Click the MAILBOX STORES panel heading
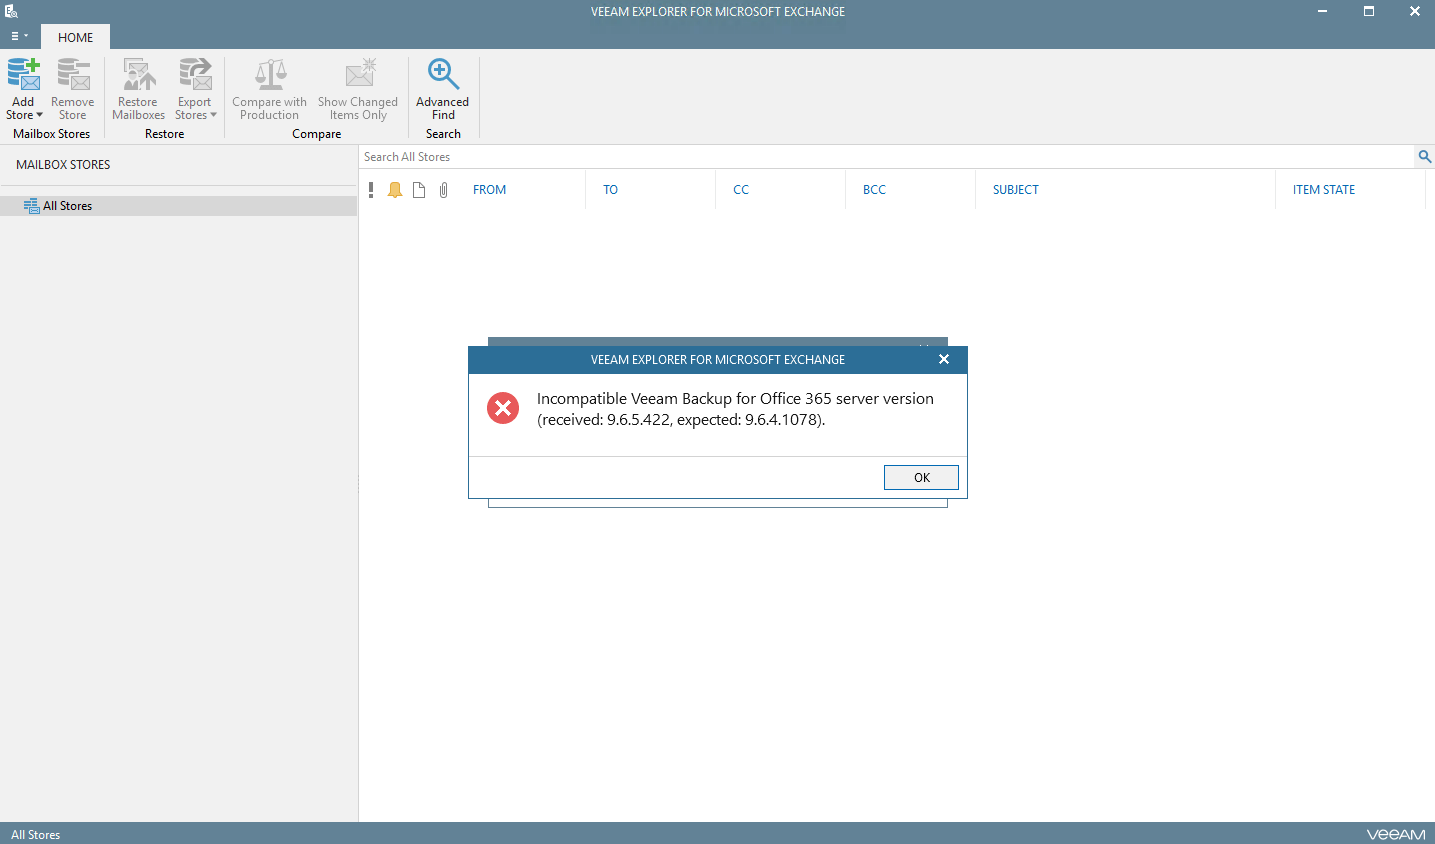 pos(63,165)
